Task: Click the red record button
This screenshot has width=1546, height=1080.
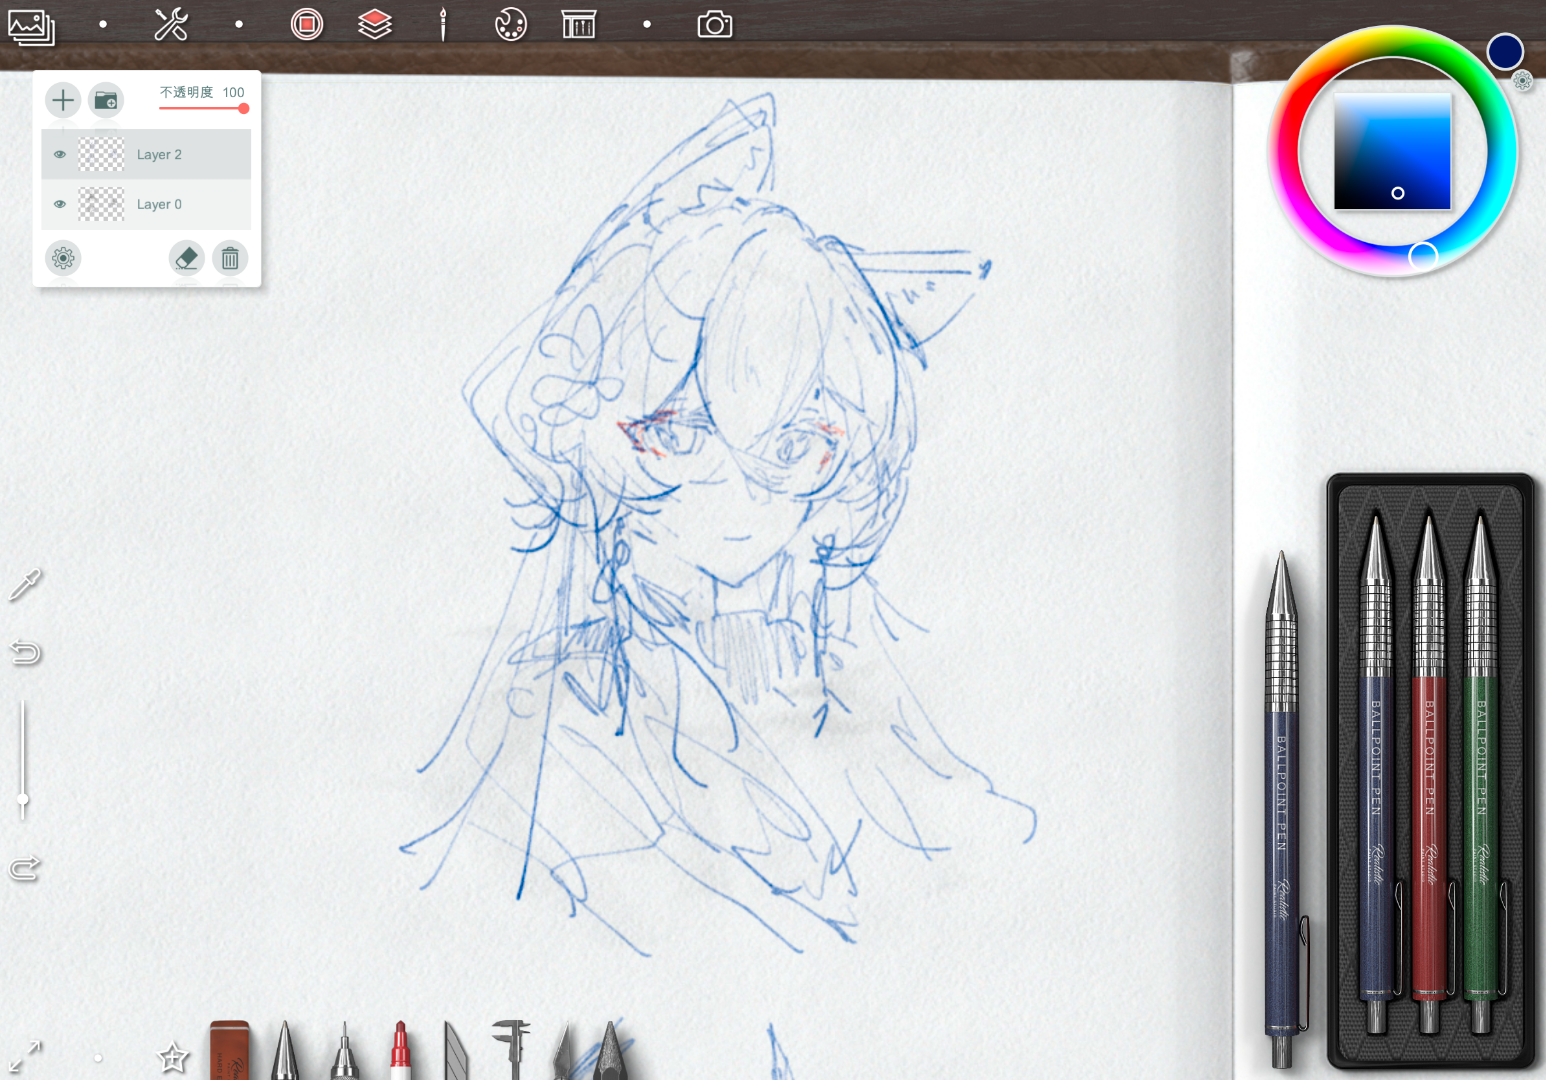Action: (x=307, y=24)
